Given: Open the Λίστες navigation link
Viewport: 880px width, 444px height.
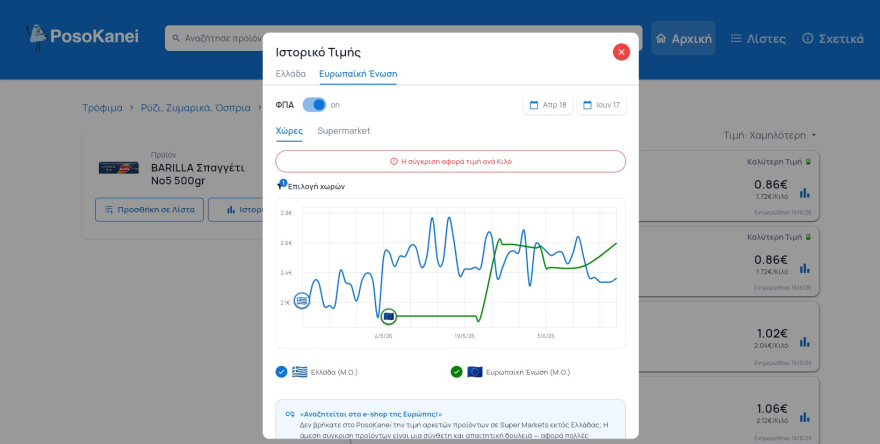Looking at the screenshot, I should (x=758, y=39).
